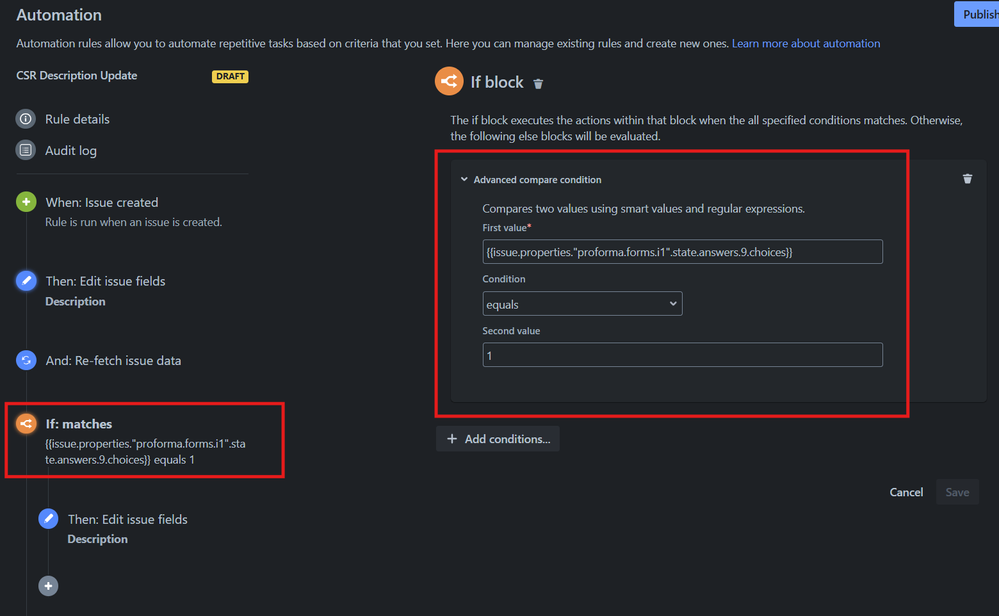Select And: Re-fetch issue data component
This screenshot has height=616, width=999.
pos(113,360)
